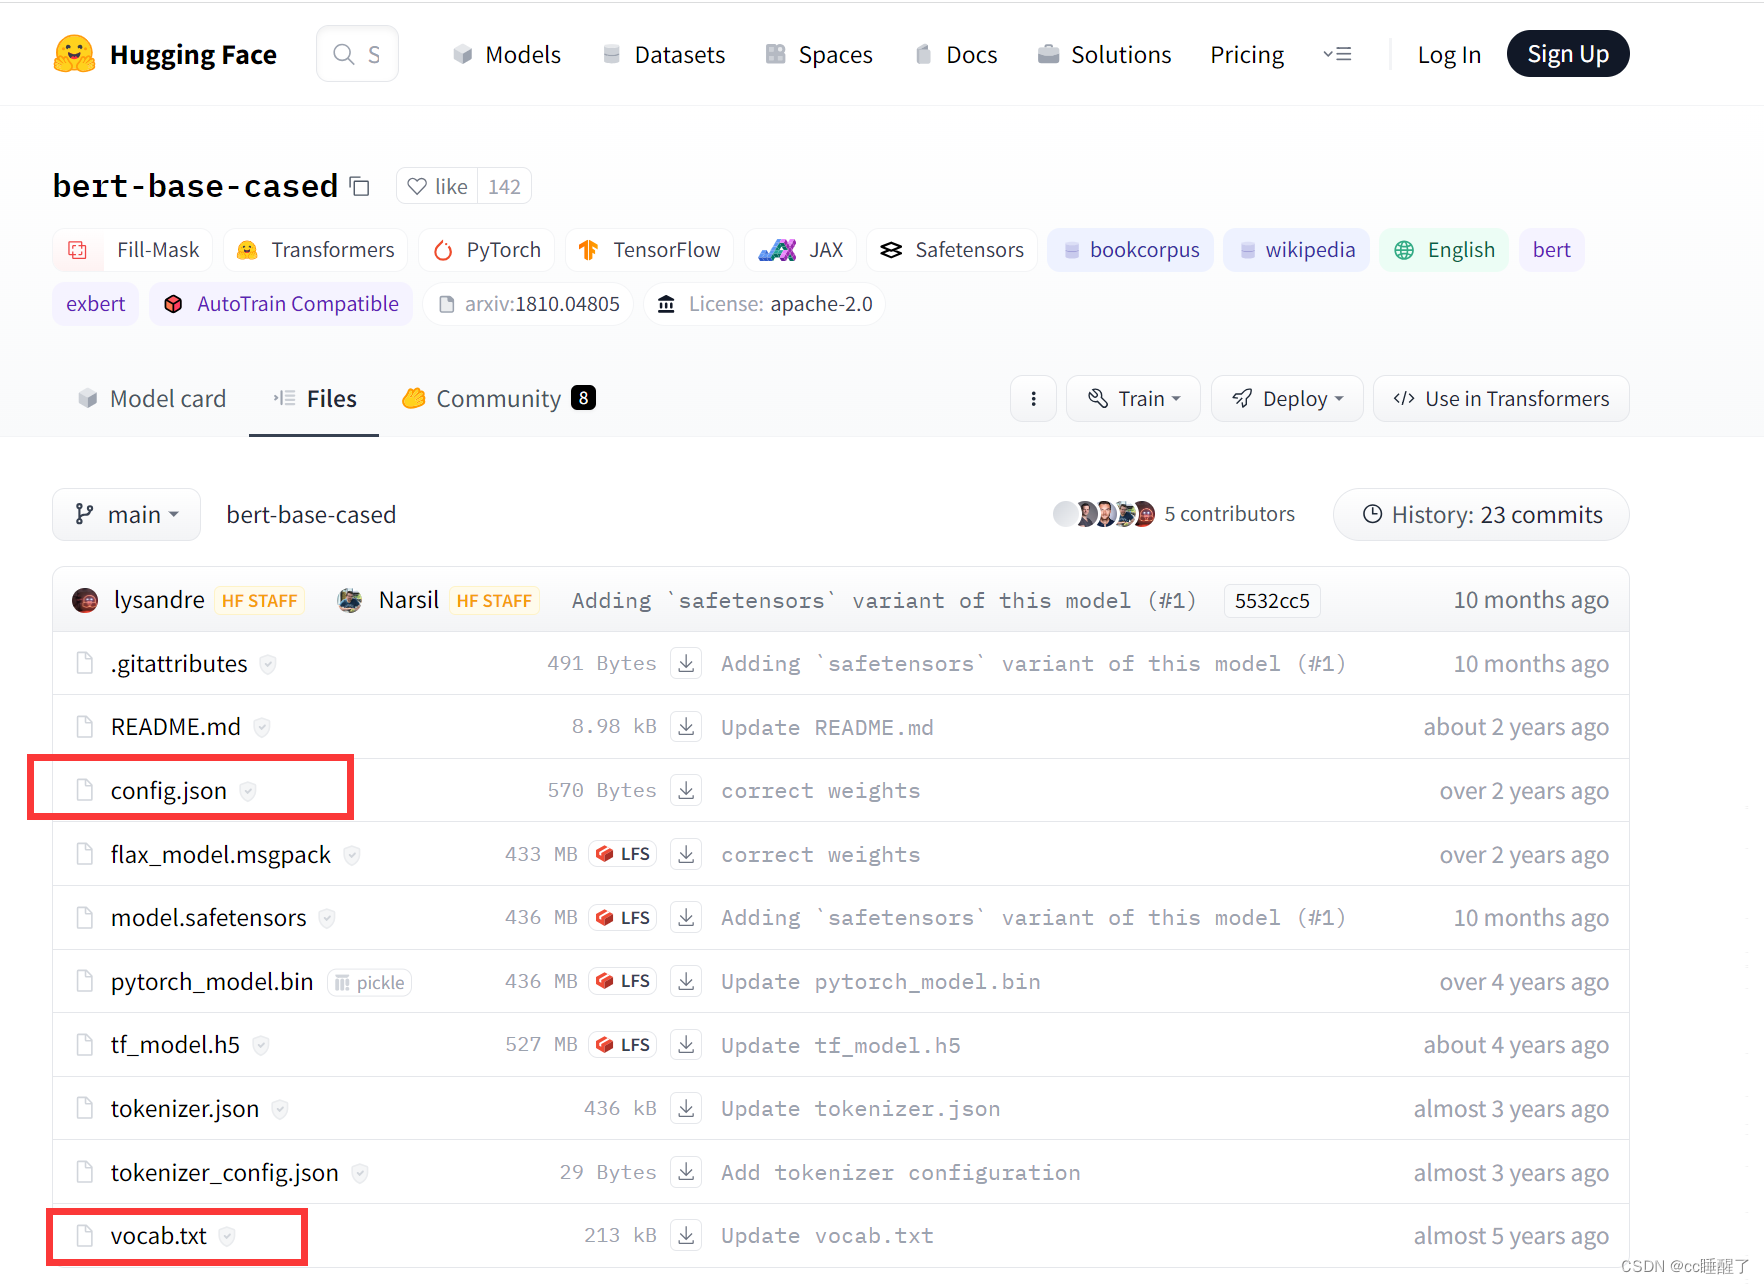Open the Train dropdown
The height and width of the screenshot is (1284, 1764).
click(x=1133, y=399)
